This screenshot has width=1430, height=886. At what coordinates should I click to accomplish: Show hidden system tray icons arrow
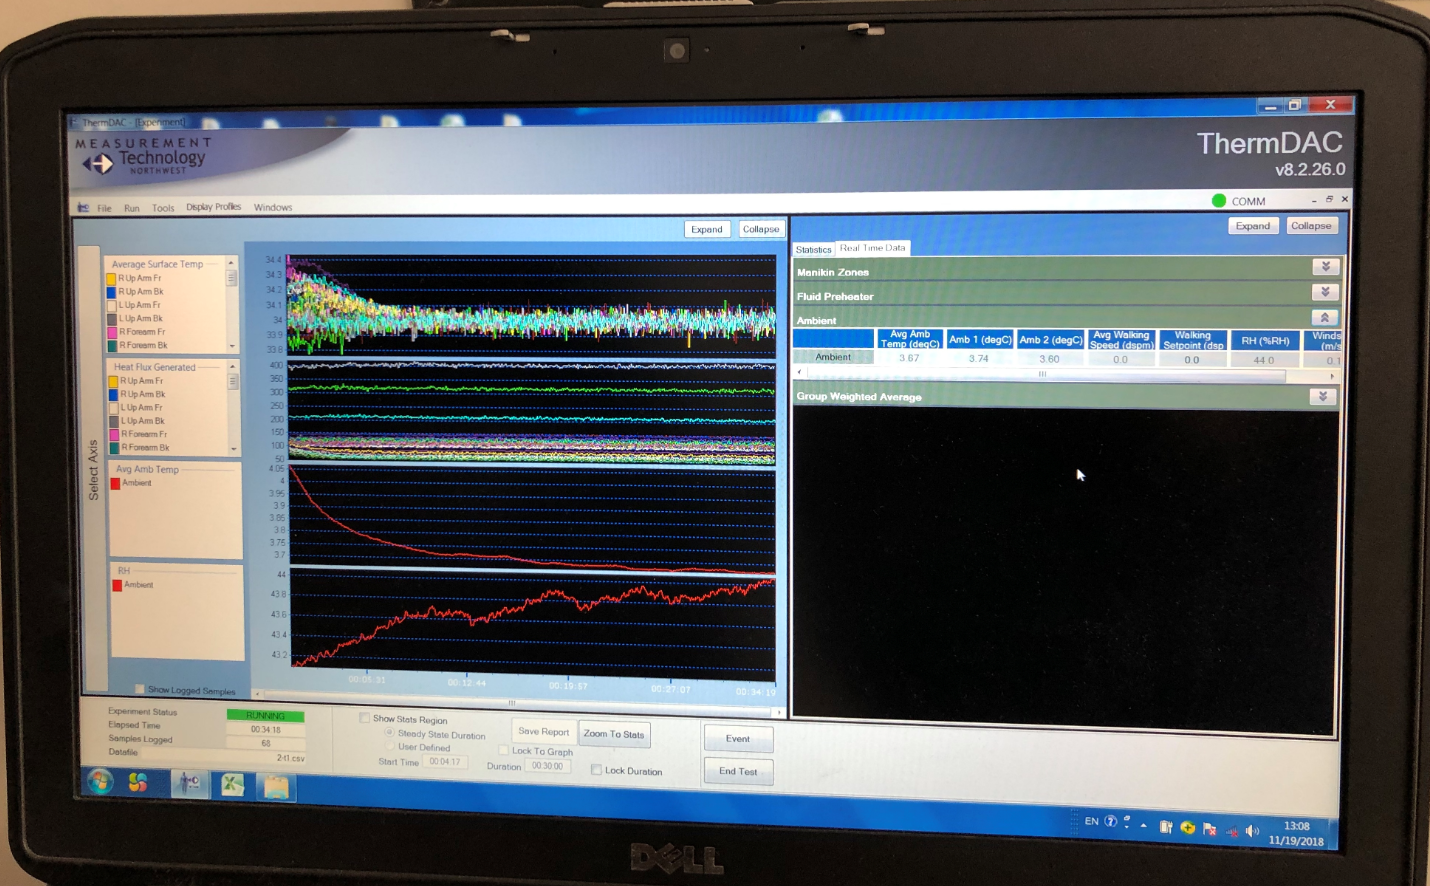coord(1143,825)
